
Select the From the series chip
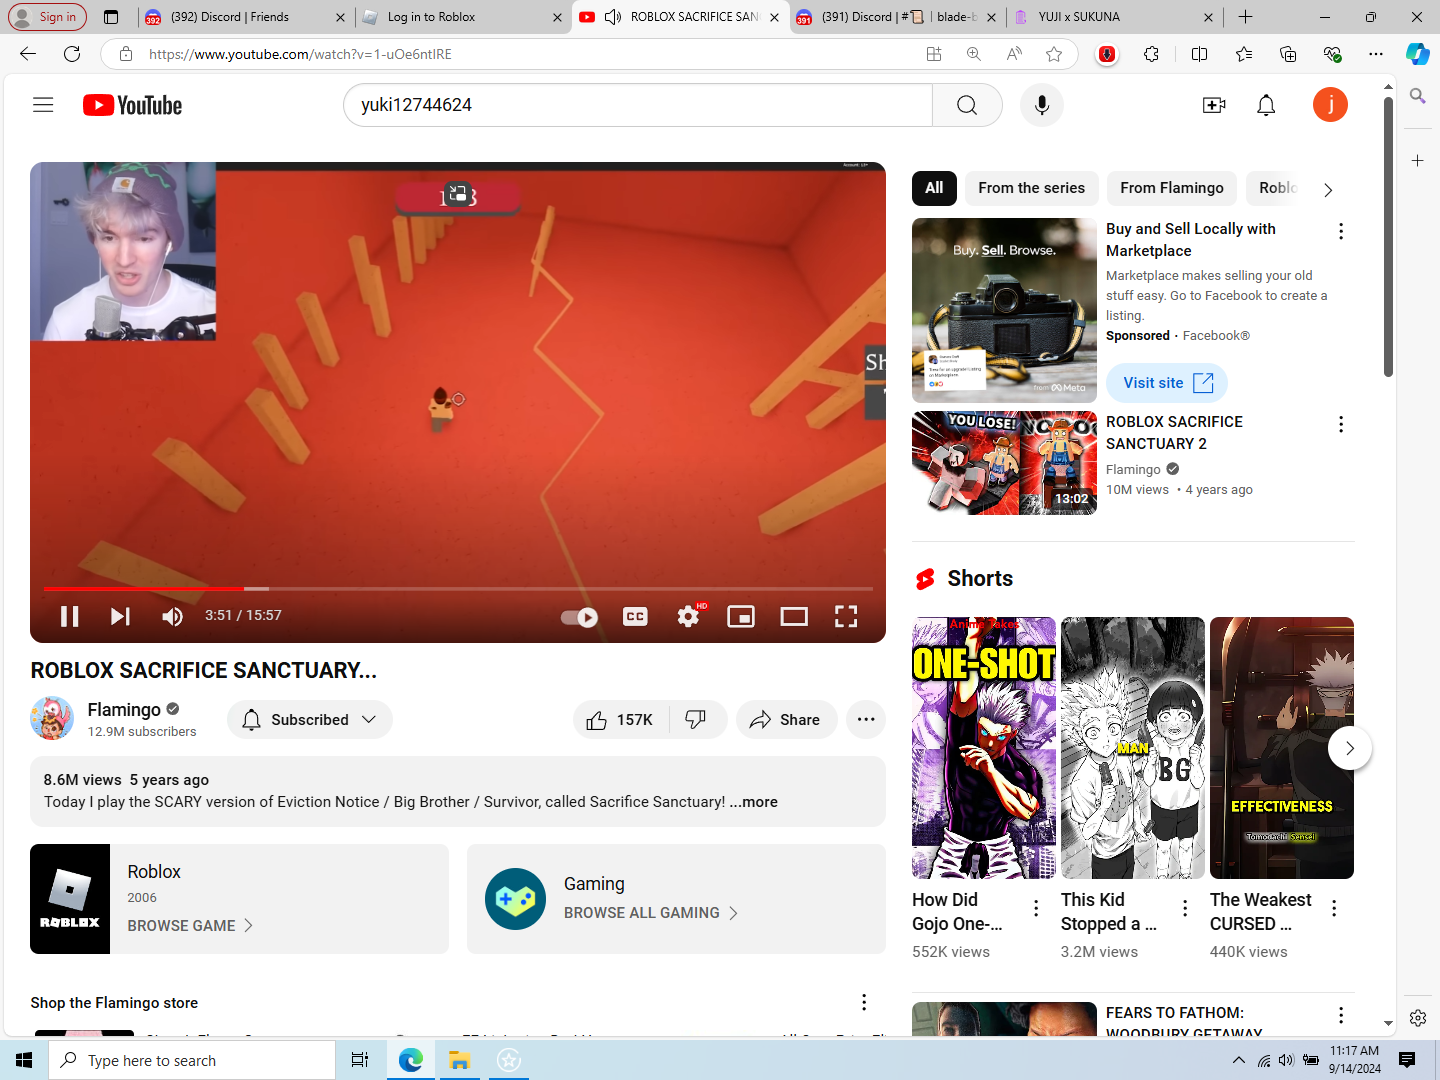(1031, 188)
